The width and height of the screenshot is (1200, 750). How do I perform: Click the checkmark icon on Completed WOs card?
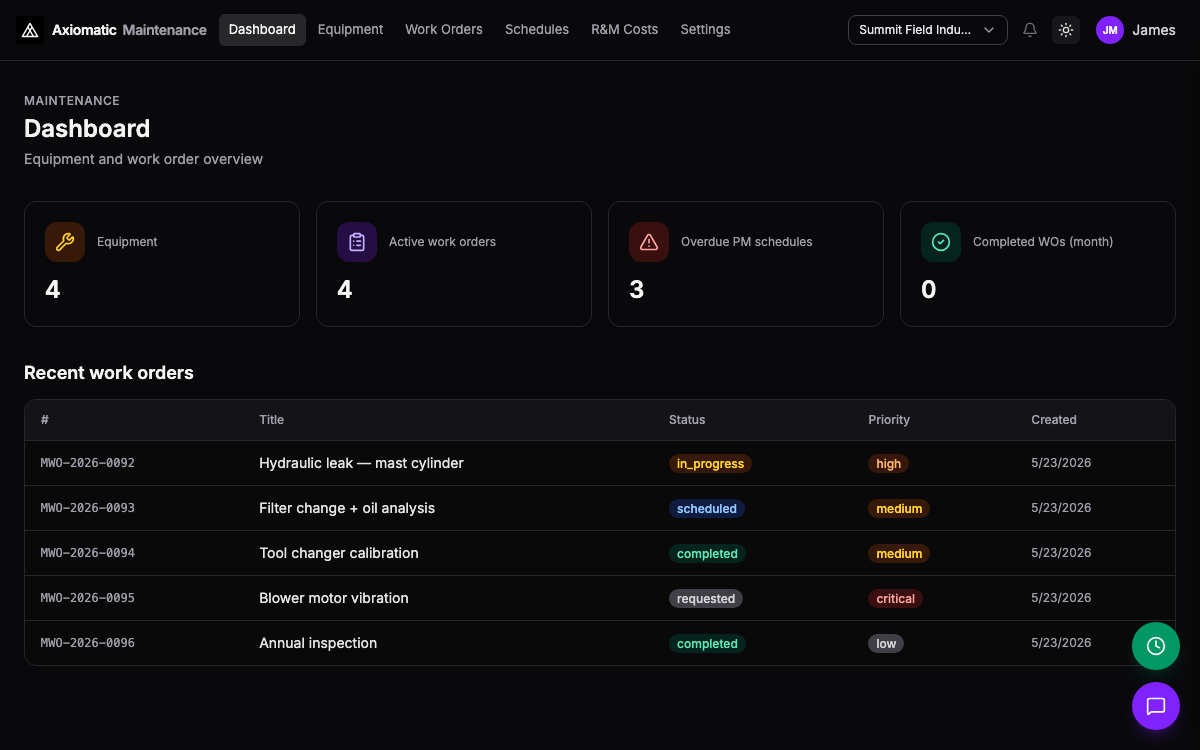click(941, 242)
